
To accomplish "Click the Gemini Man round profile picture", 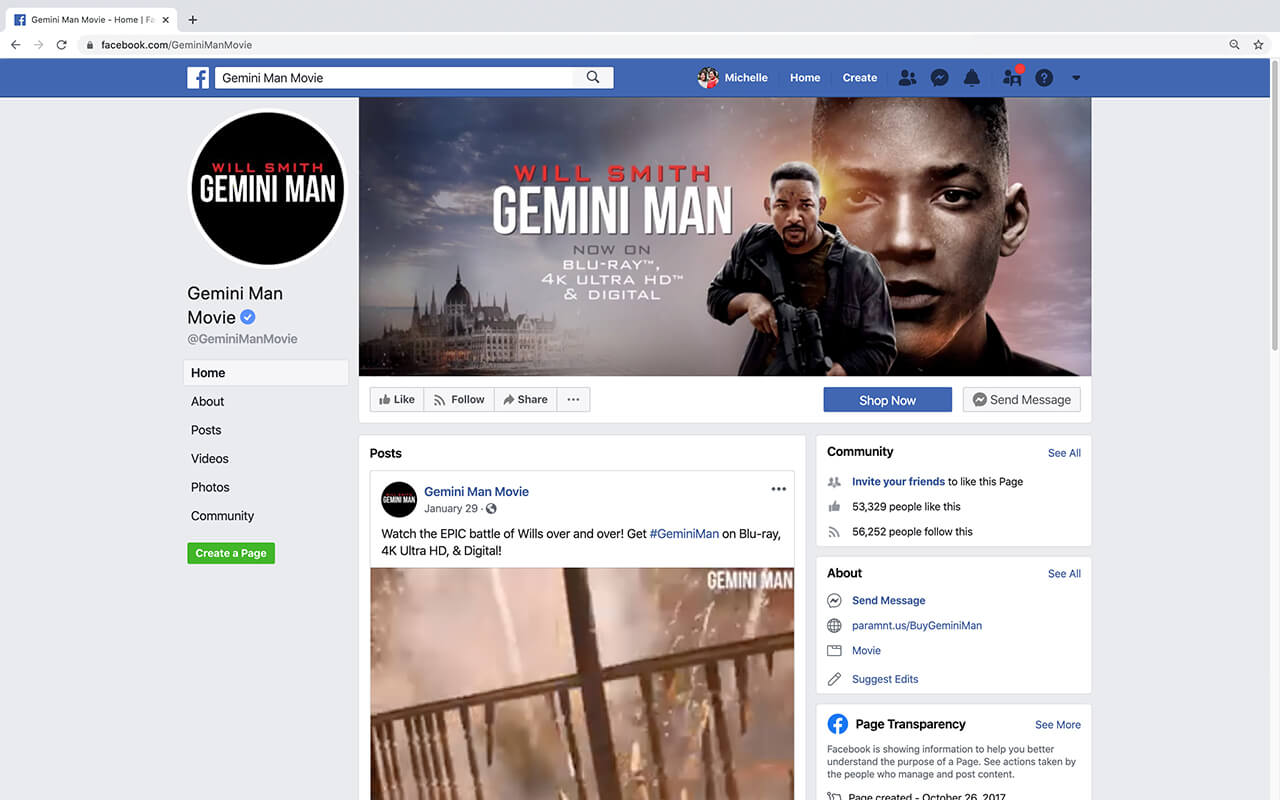I will click(x=267, y=188).
